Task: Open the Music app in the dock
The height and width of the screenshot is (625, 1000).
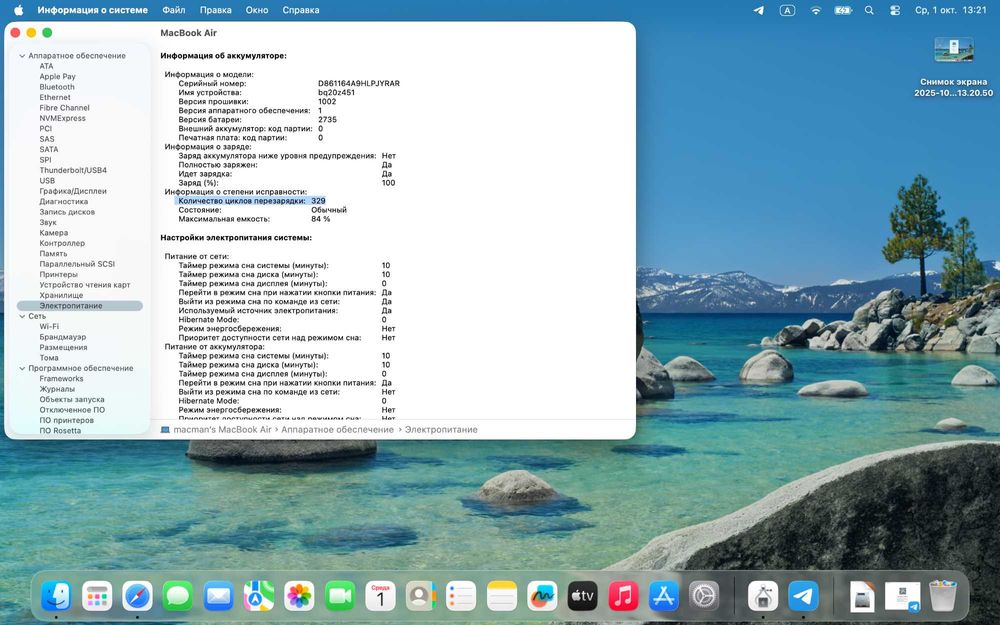Action: click(x=623, y=597)
